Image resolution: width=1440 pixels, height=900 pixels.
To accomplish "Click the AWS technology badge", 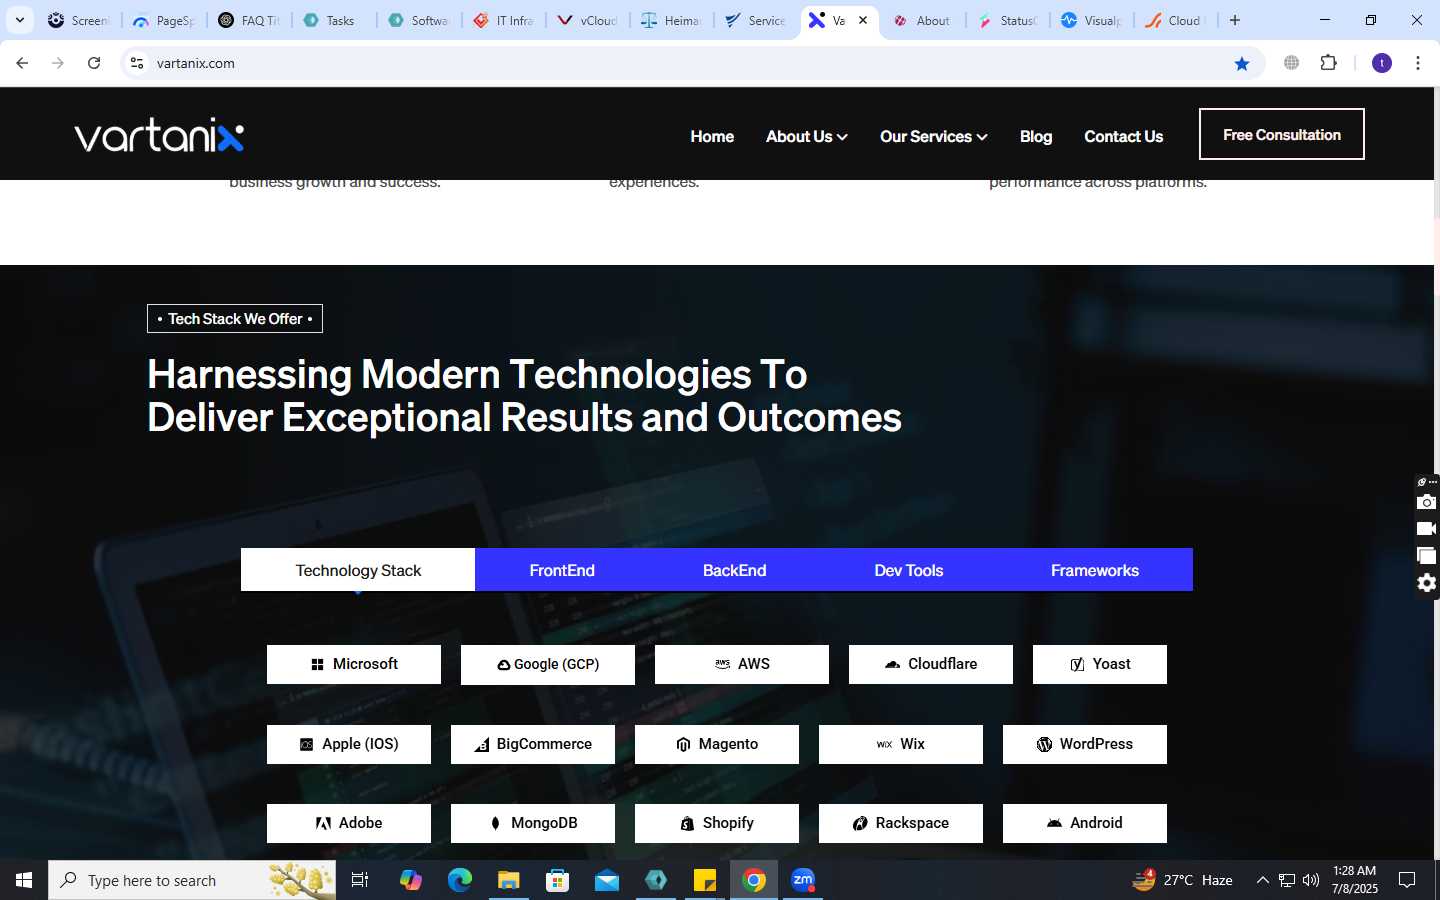I will tap(742, 664).
